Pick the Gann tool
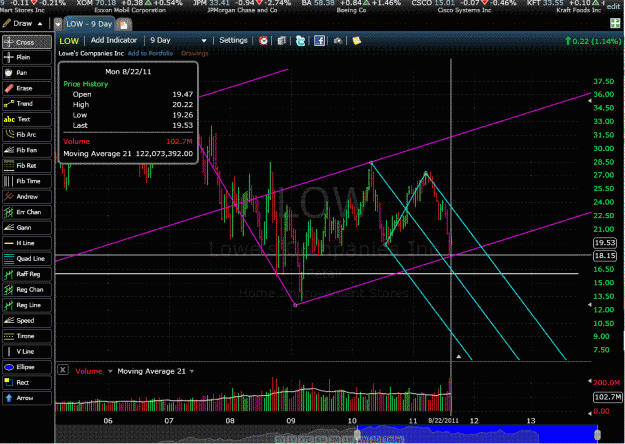 (x=27, y=228)
